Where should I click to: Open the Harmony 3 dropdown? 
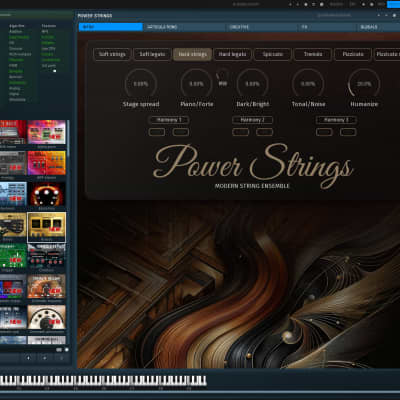(336, 120)
